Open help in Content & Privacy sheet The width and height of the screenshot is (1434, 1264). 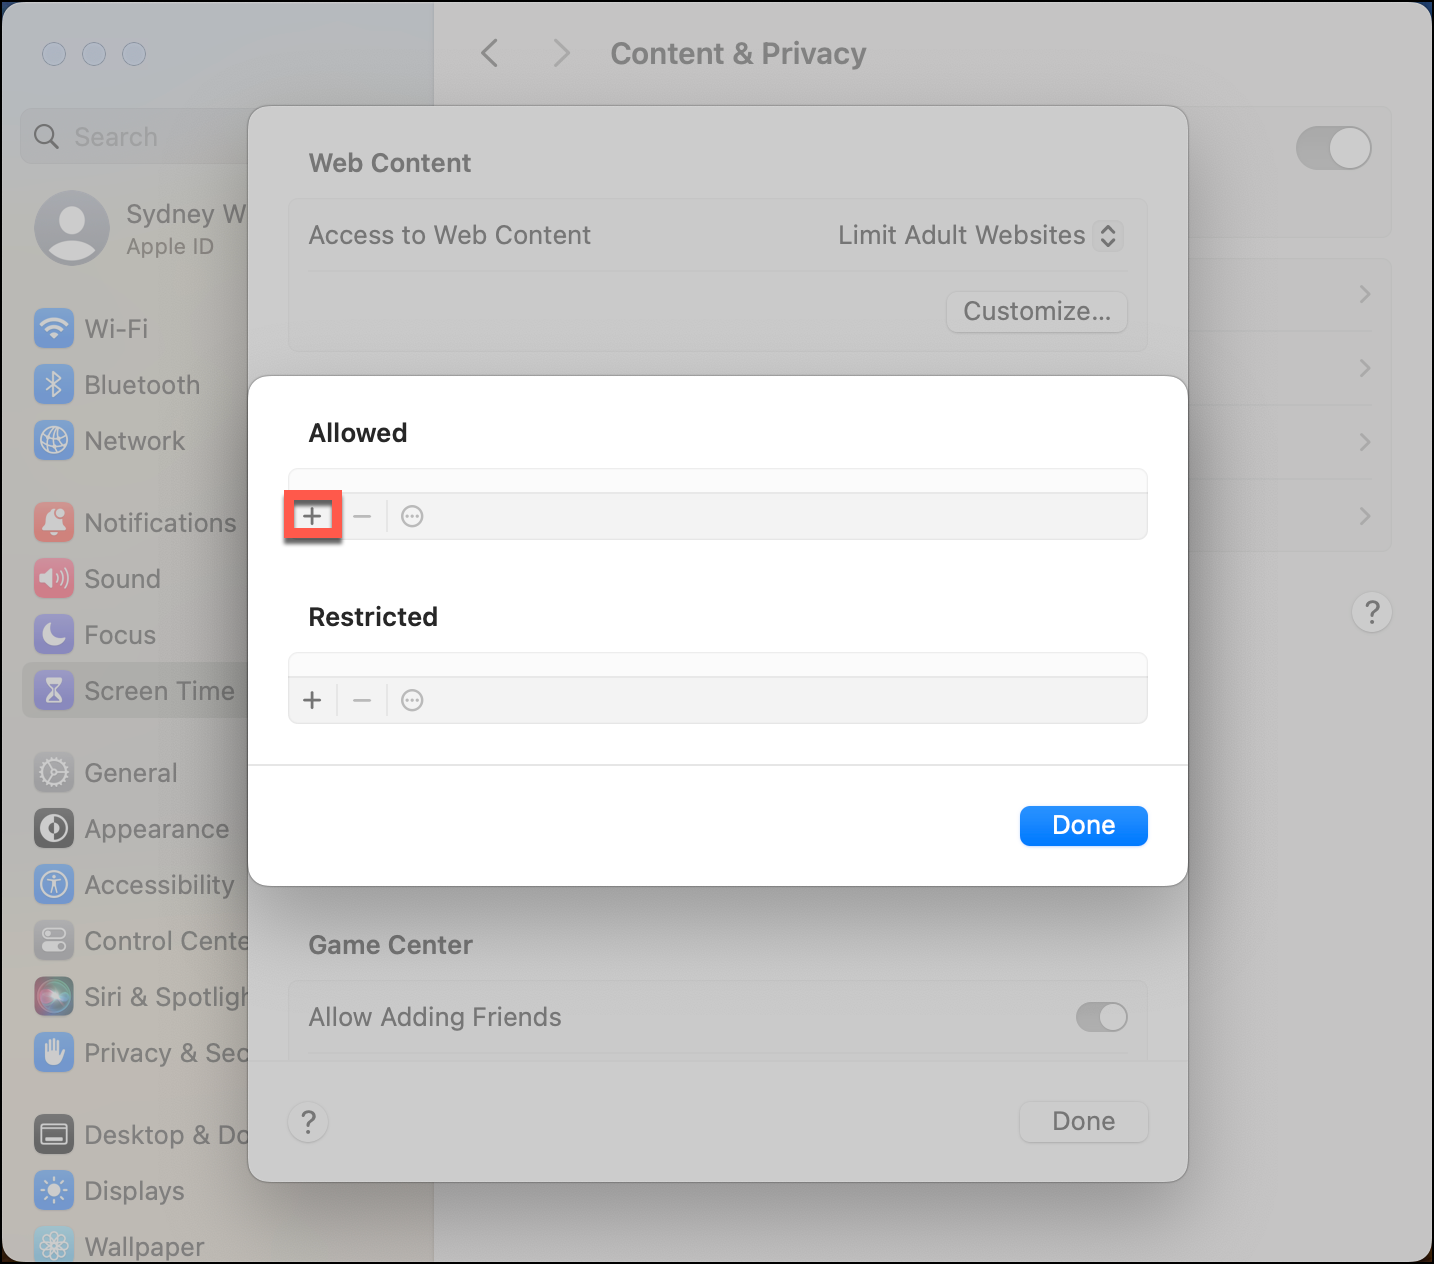click(x=308, y=1122)
